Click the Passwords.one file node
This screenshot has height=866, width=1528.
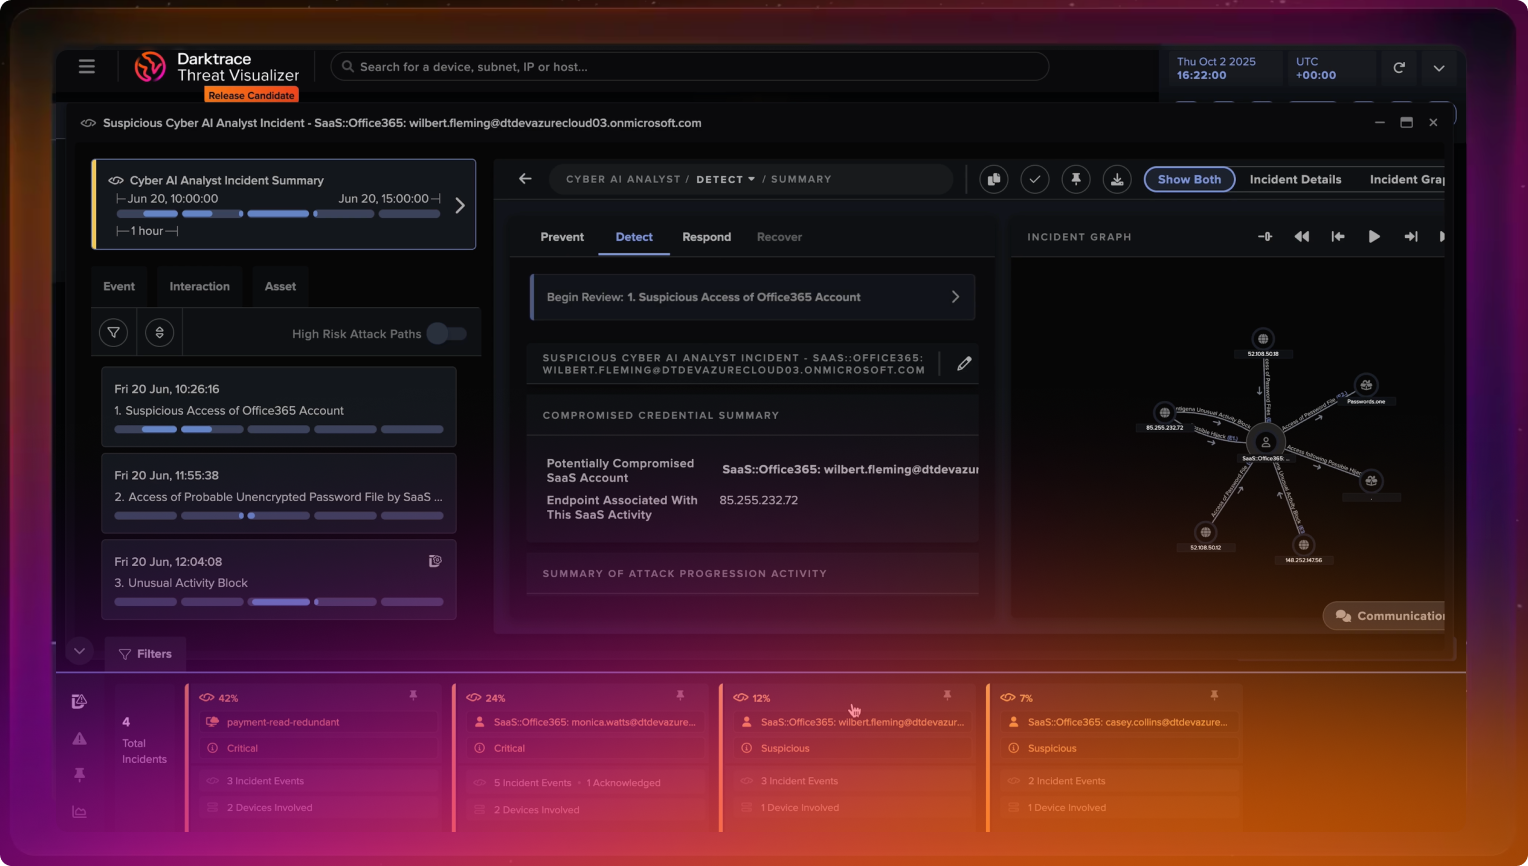click(x=1366, y=385)
